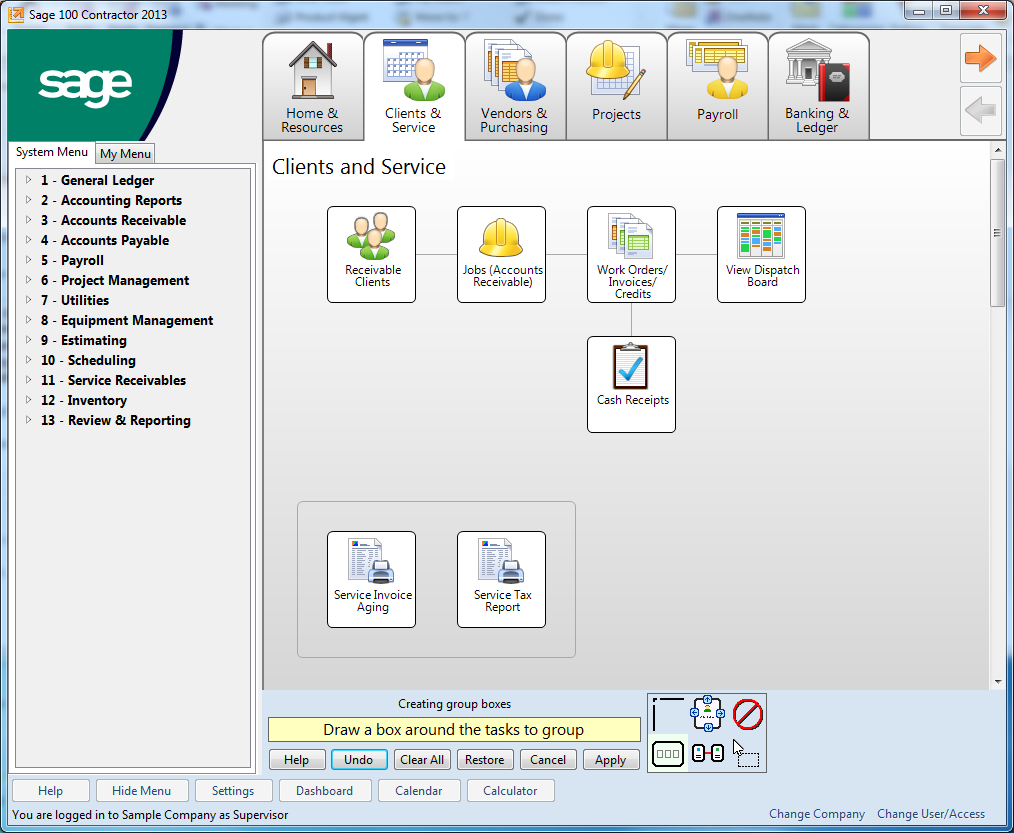Expand 2 - Accounting Reports tree node
The width and height of the screenshot is (1014, 833).
click(x=28, y=200)
